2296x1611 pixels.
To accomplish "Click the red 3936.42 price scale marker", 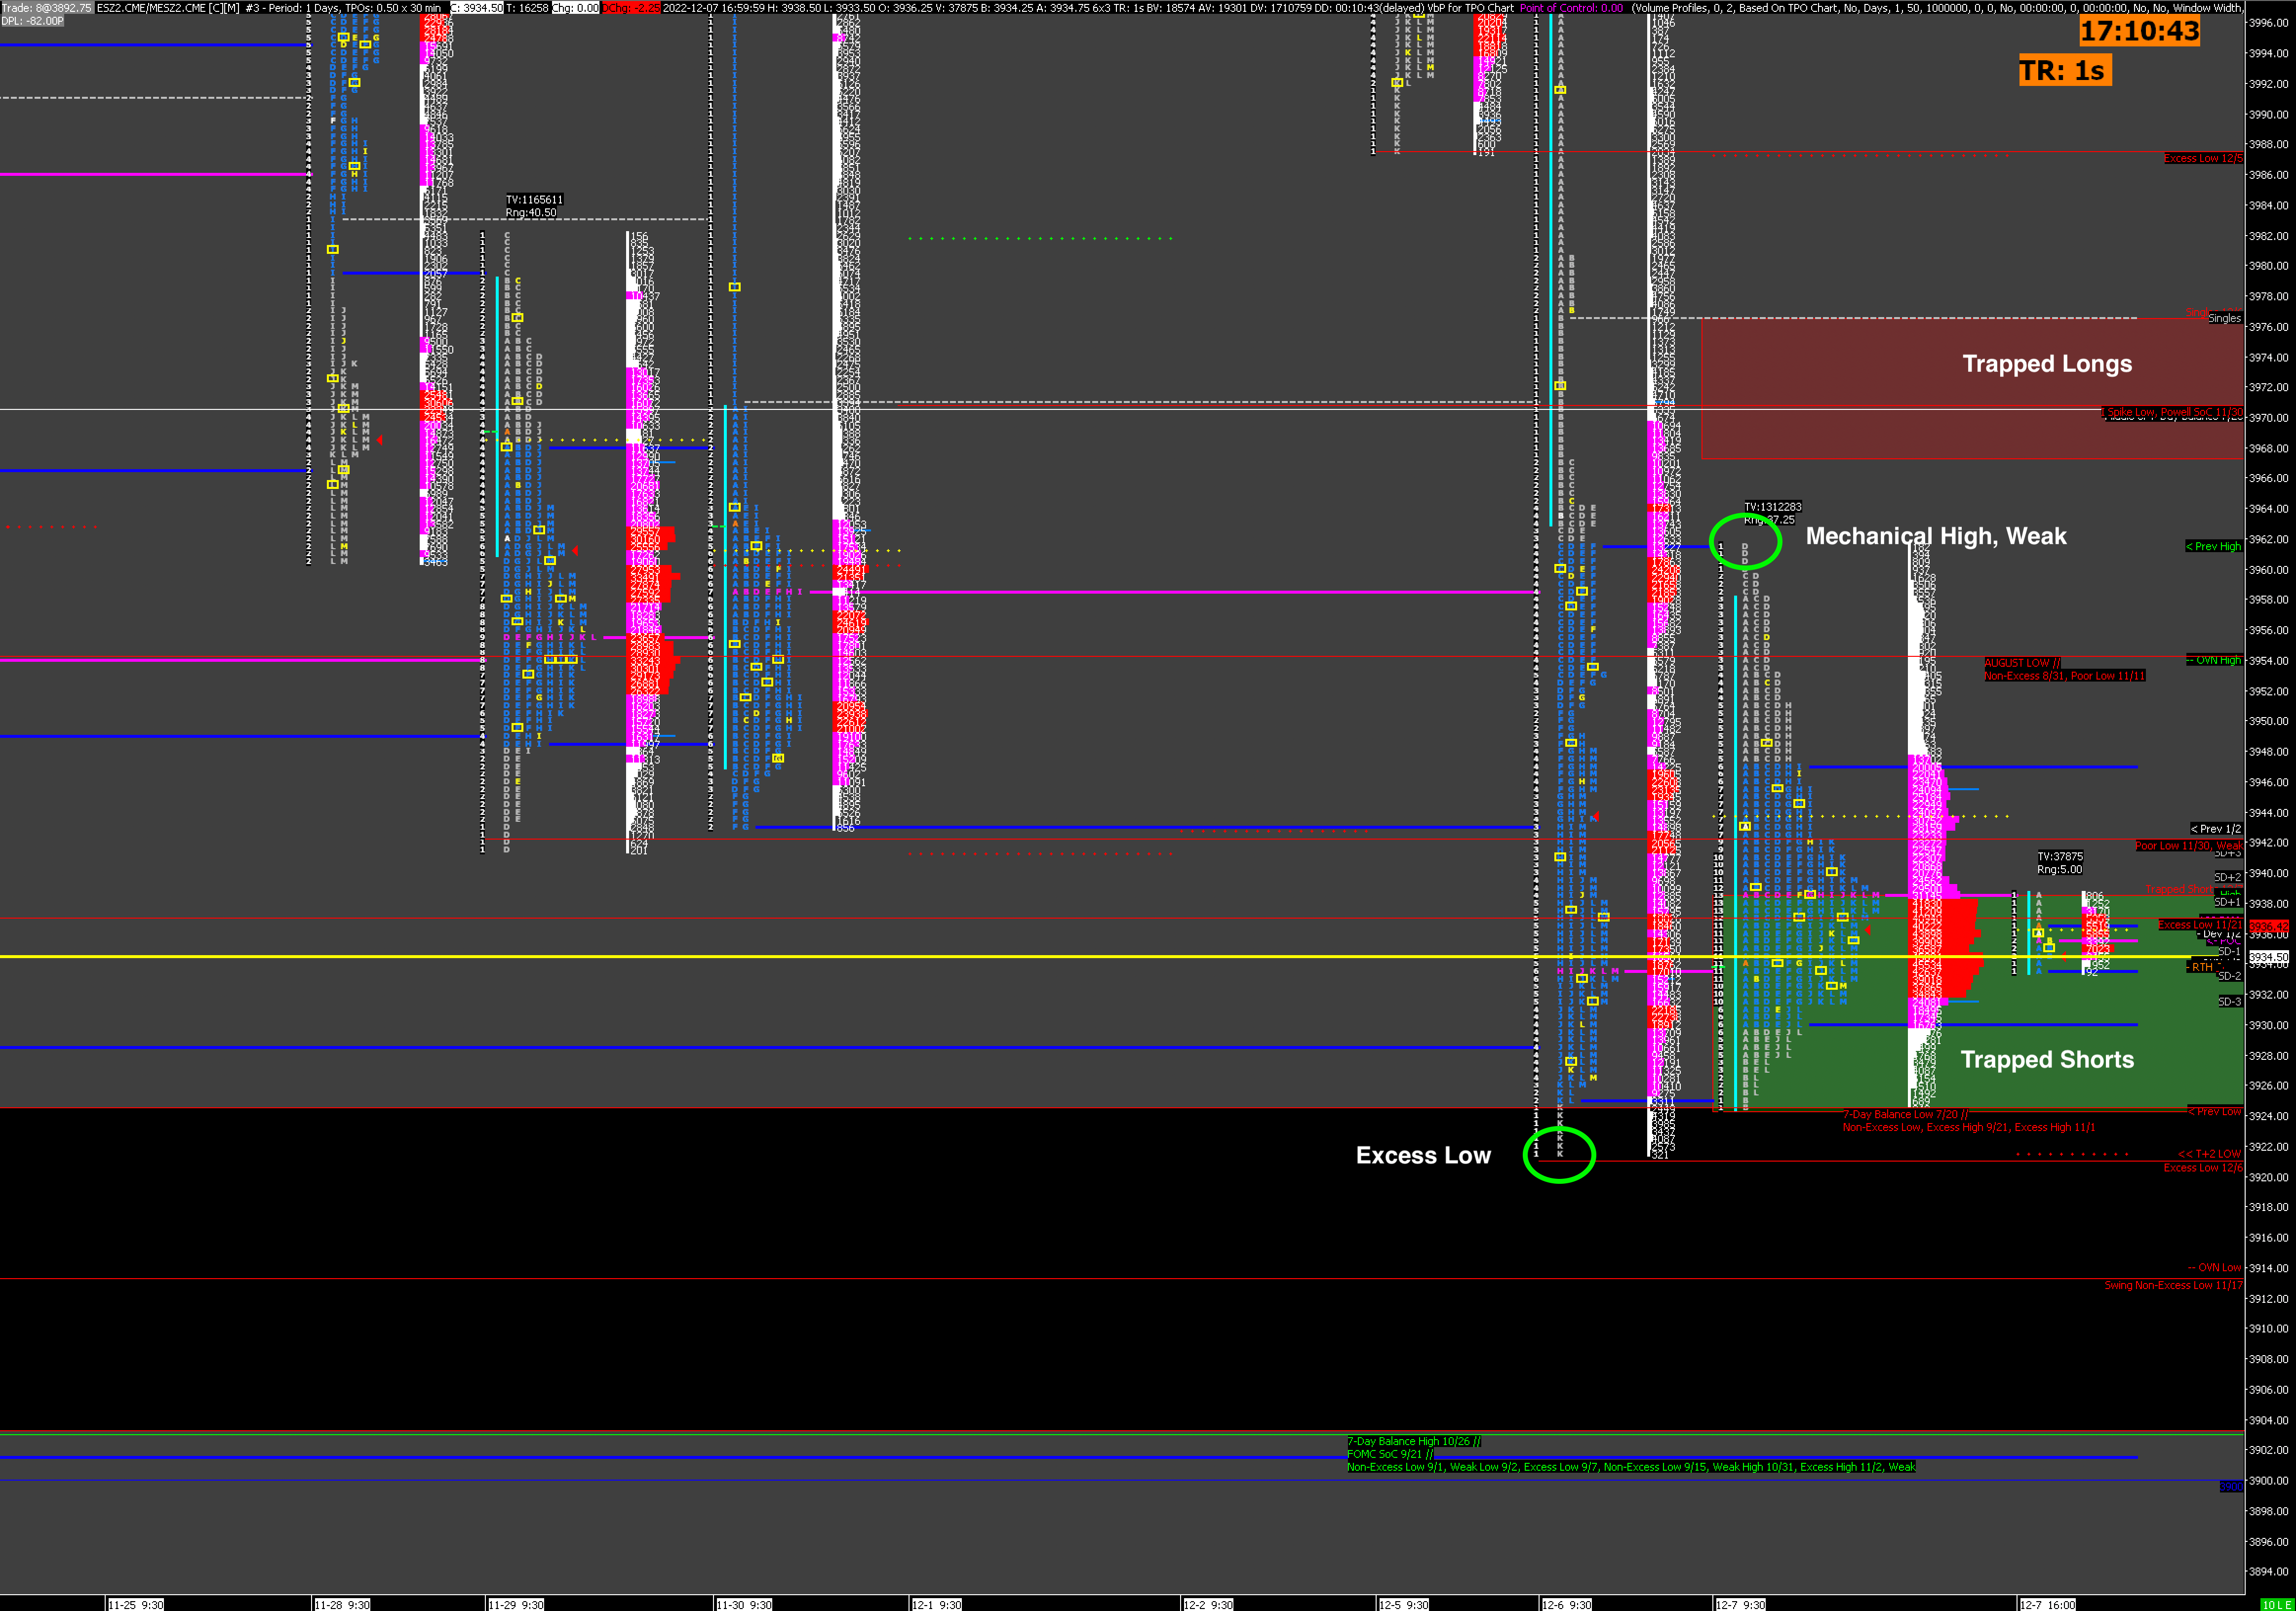I will 2268,927.
